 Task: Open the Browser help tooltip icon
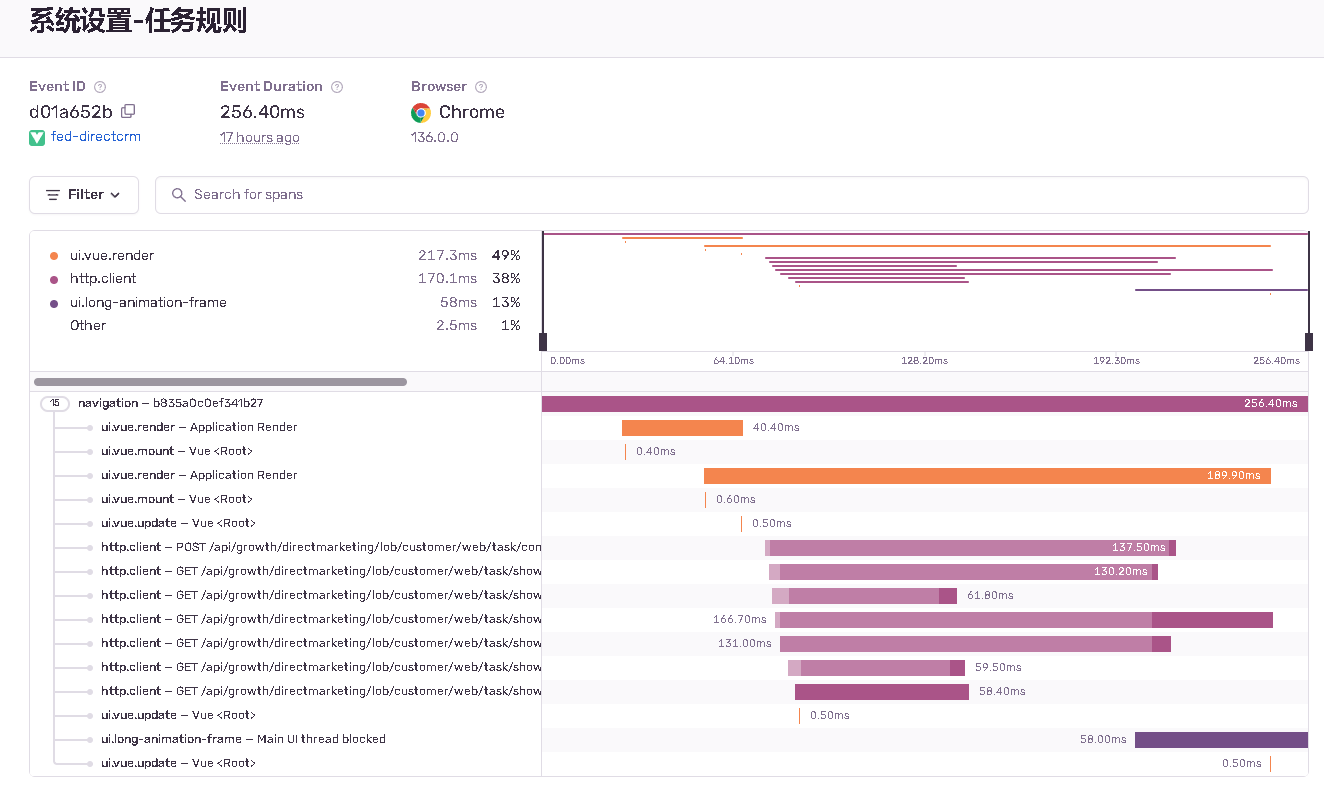pyautogui.click(x=481, y=87)
